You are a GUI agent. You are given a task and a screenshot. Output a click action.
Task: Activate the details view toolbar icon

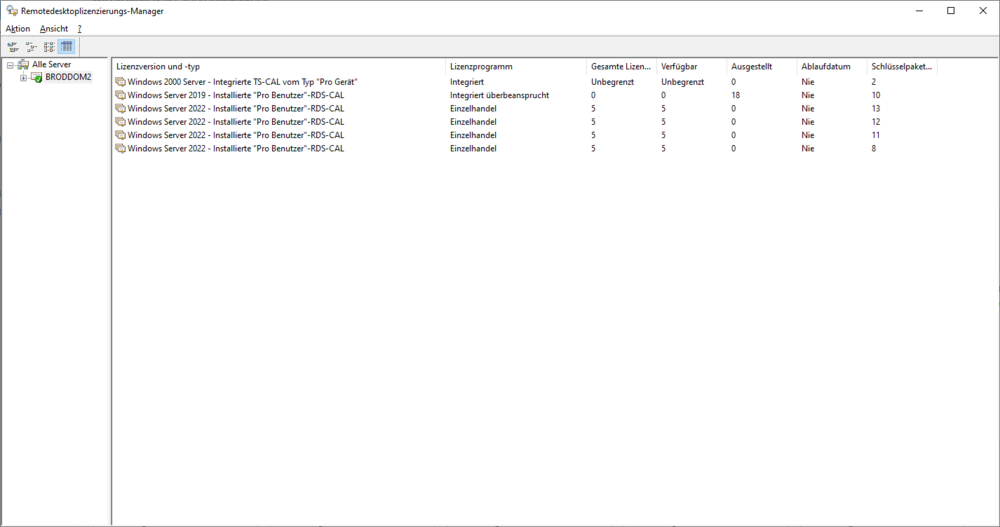click(67, 47)
